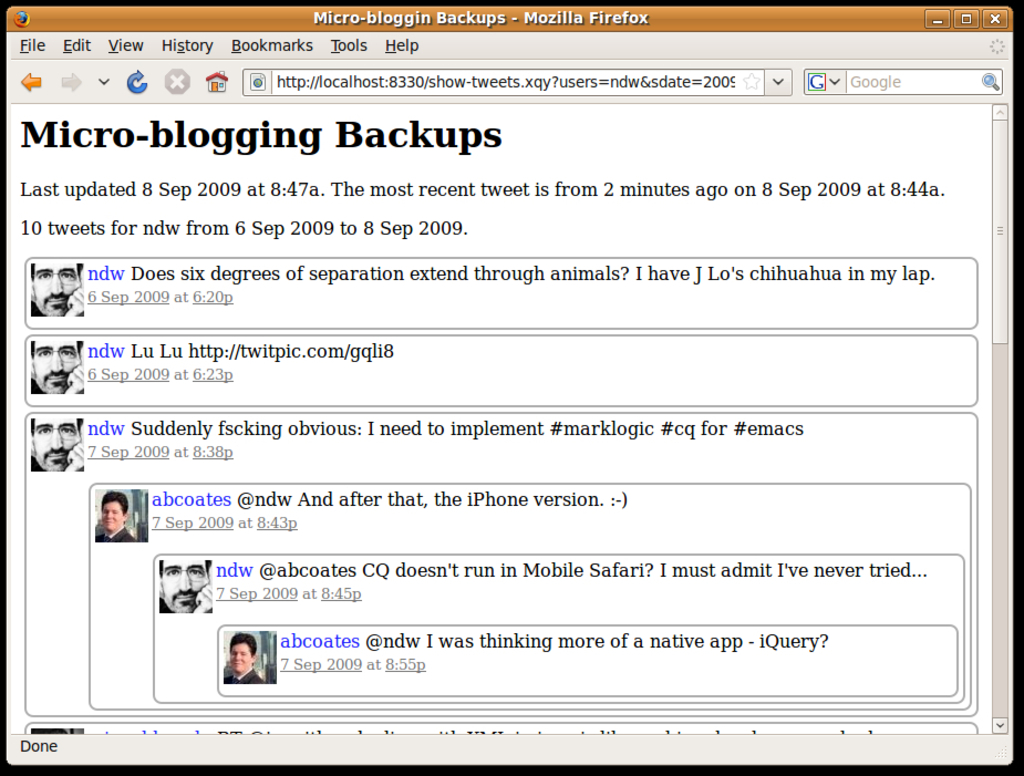This screenshot has width=1024, height=776.
Task: Minimize the Firefox window
Action: 938,18
